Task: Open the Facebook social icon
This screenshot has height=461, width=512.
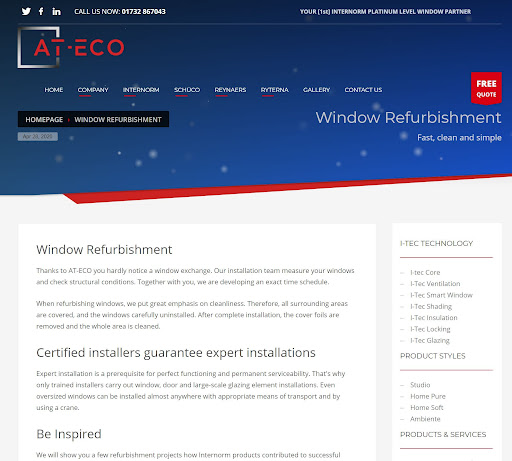Action: pyautogui.click(x=41, y=11)
